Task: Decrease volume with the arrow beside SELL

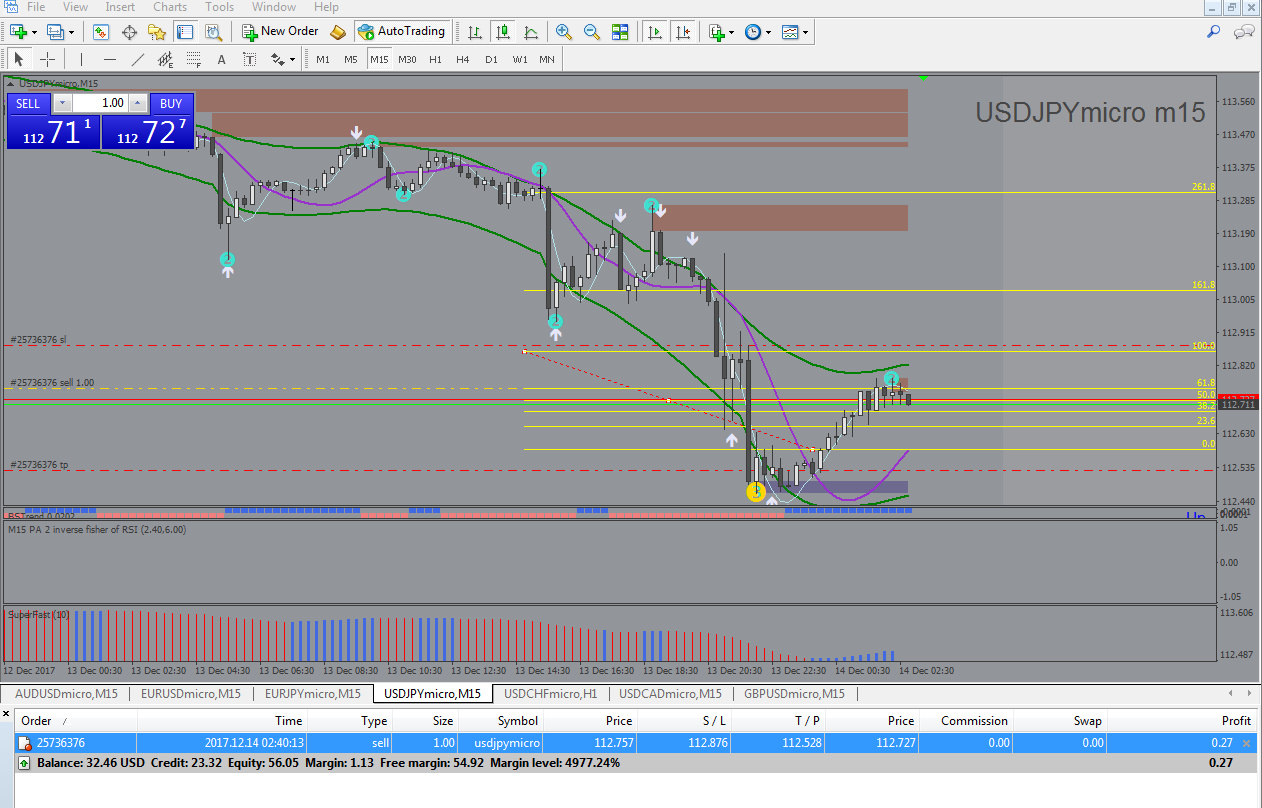Action: 62,103
